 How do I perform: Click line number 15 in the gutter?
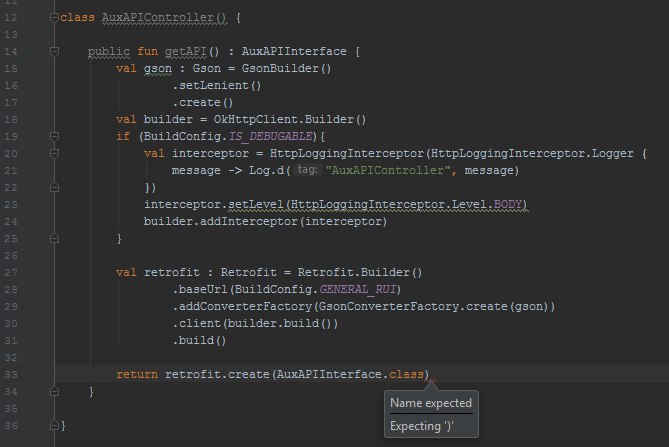(x=11, y=69)
